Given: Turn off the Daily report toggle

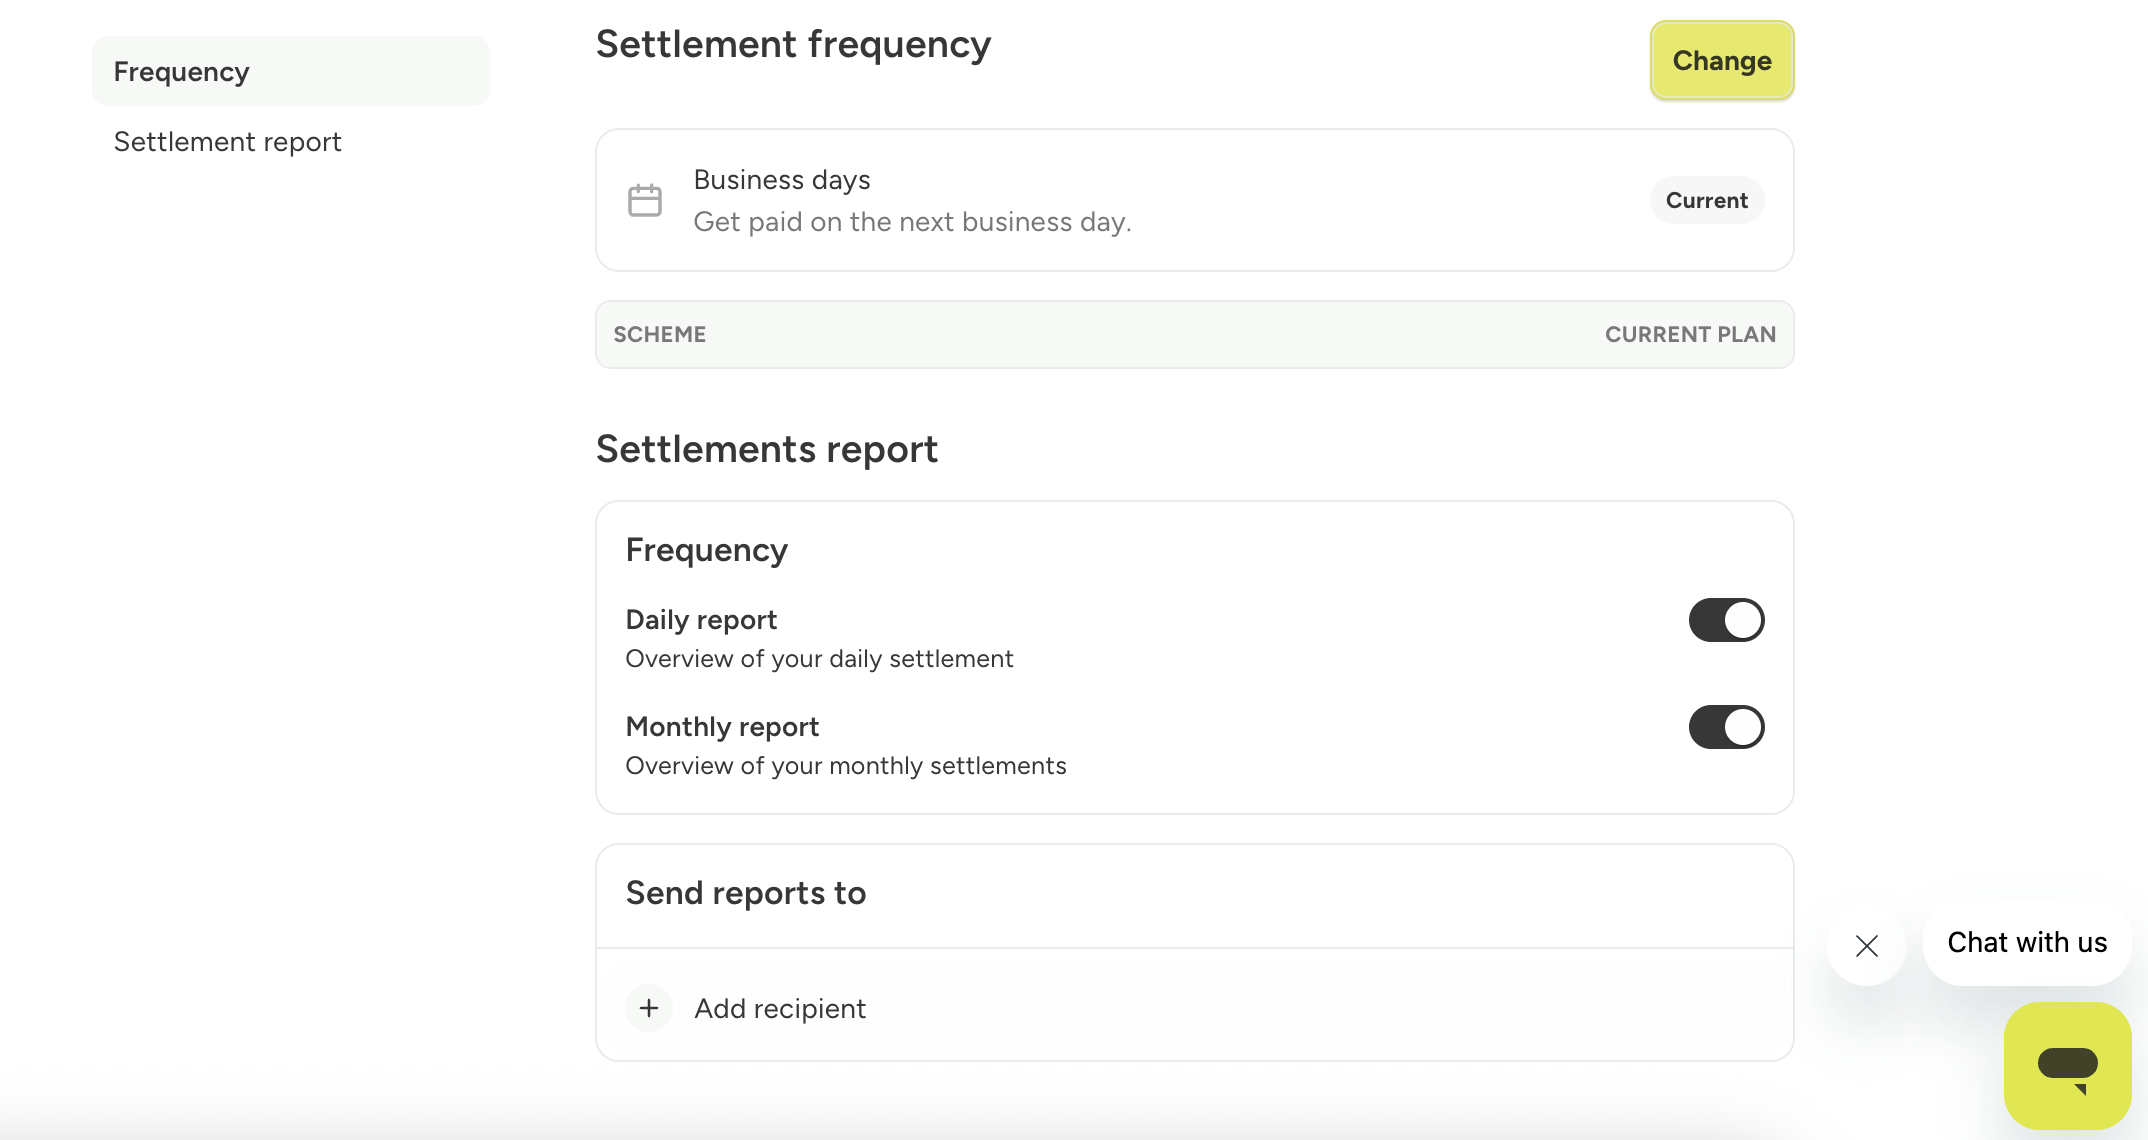Looking at the screenshot, I should (x=1726, y=620).
